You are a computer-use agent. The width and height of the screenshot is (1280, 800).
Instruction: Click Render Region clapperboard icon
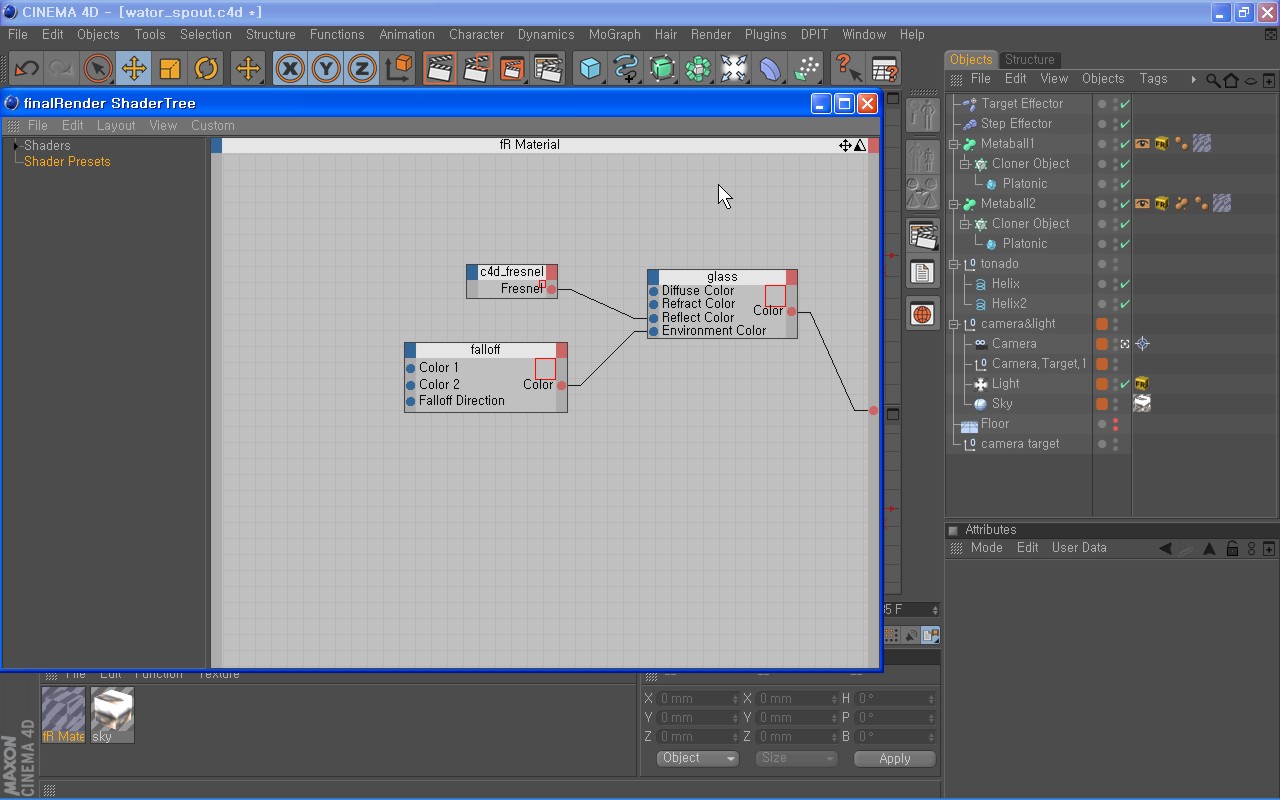(476, 69)
